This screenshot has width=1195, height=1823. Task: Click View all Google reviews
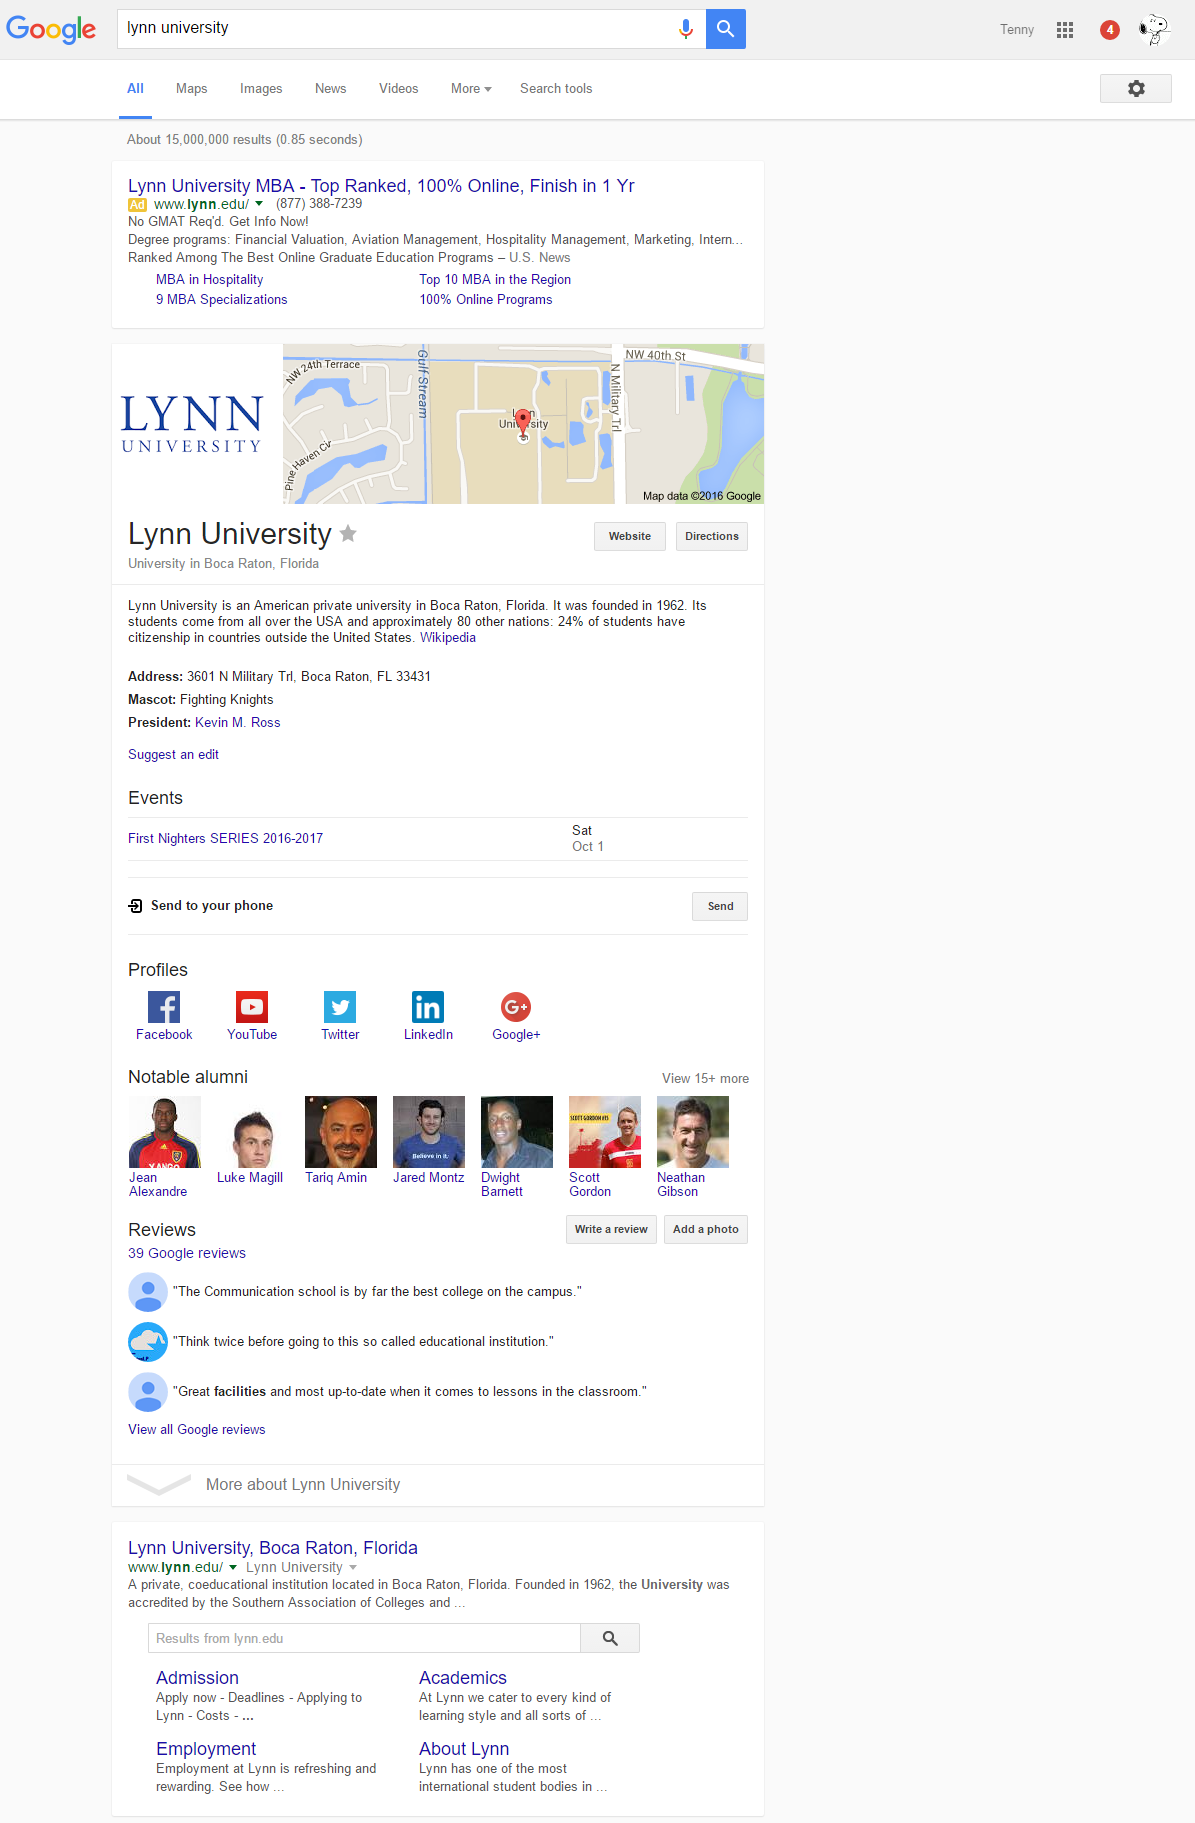(197, 1430)
